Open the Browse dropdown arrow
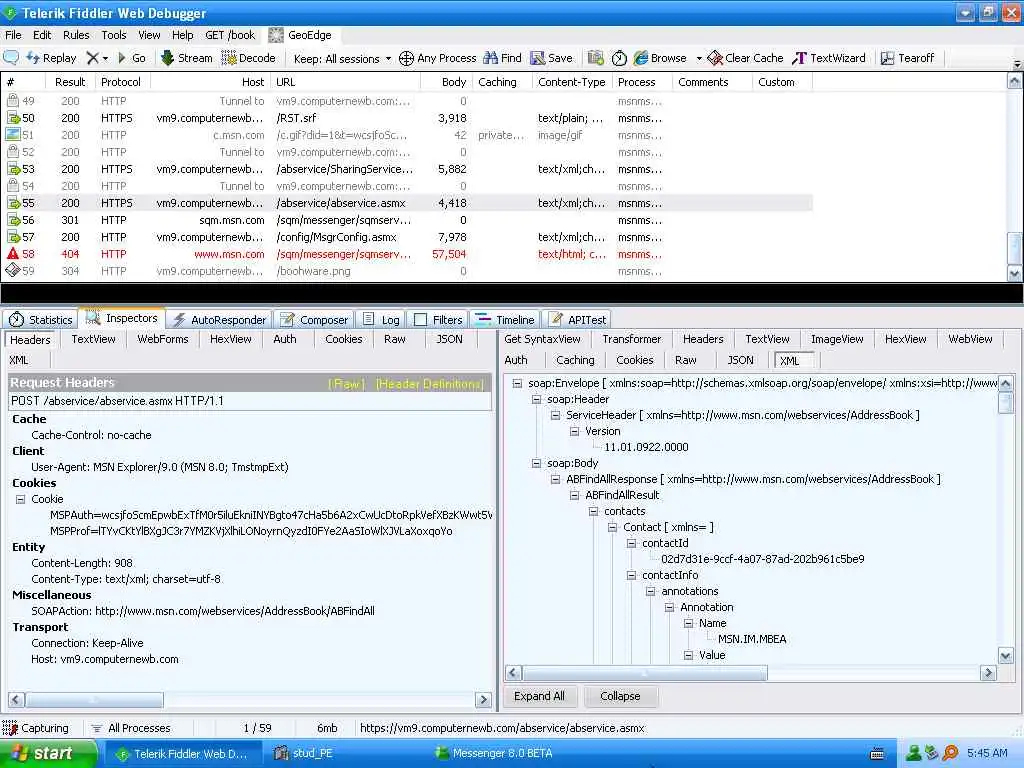The width and height of the screenshot is (1024, 768). click(x=699, y=58)
